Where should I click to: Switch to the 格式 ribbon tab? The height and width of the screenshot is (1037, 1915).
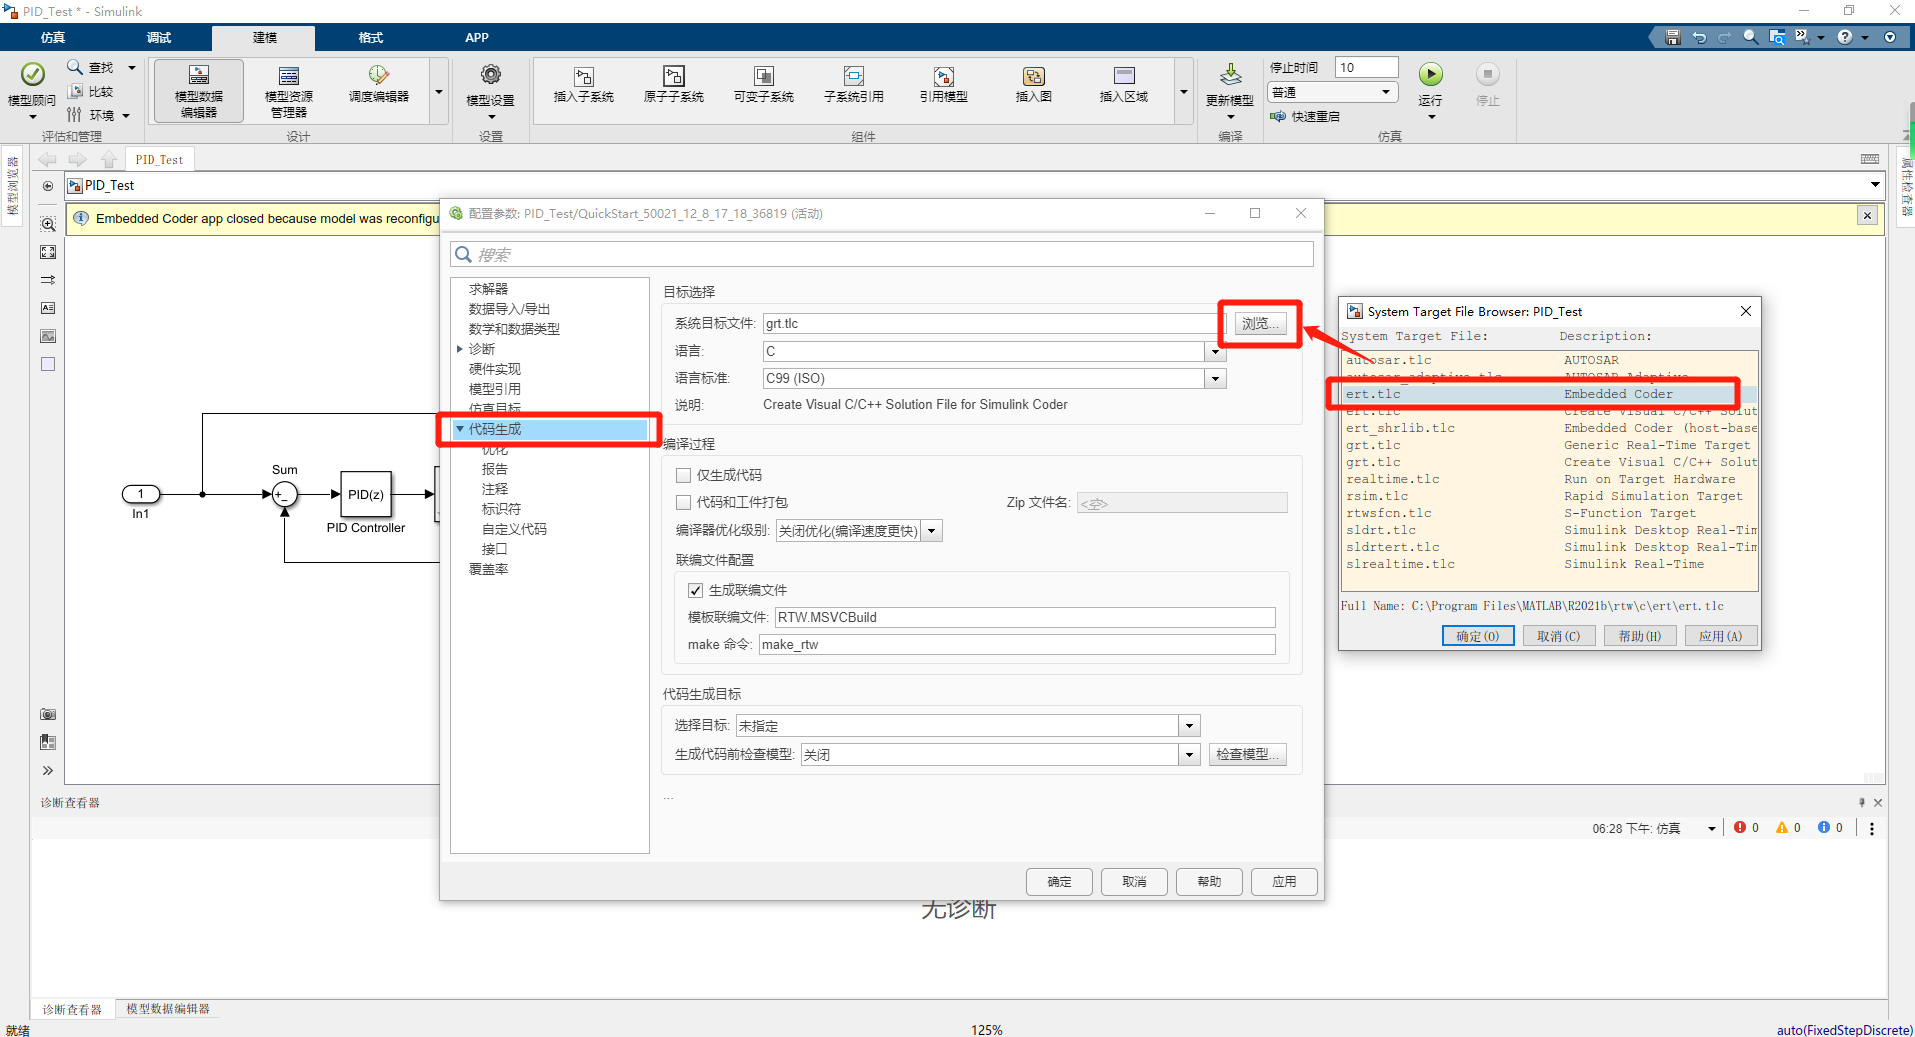369,37
